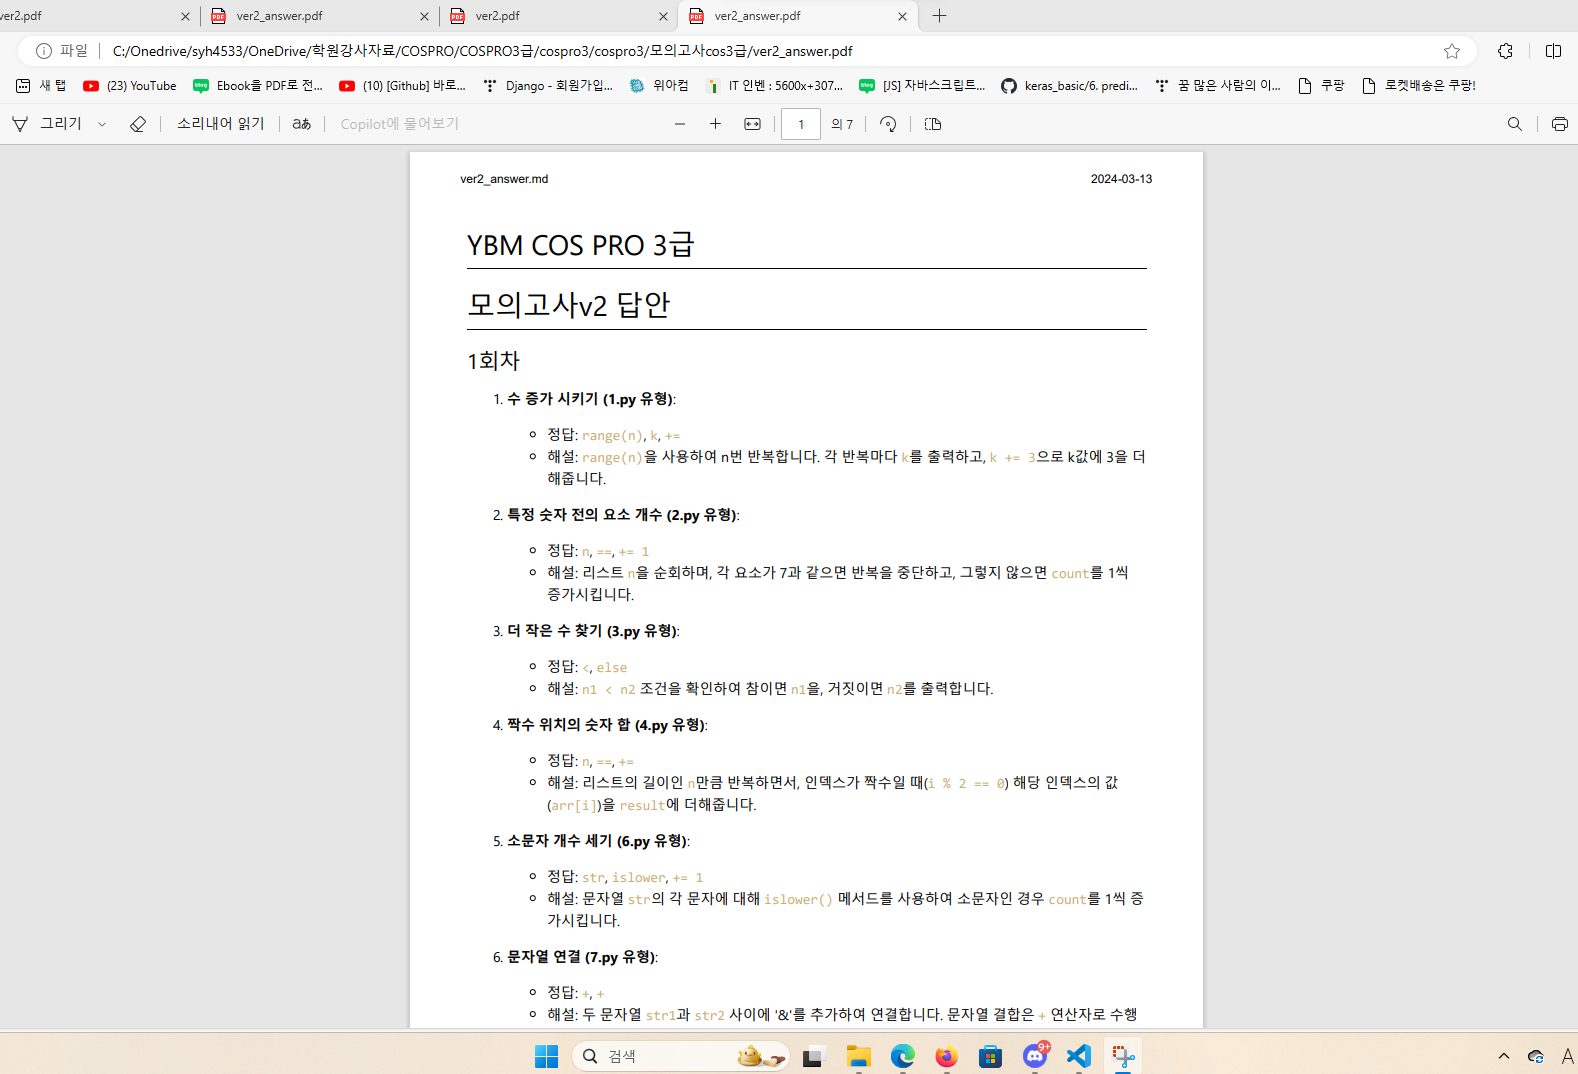Open a new browser tab
The image size is (1578, 1074).
pyautogui.click(x=939, y=16)
